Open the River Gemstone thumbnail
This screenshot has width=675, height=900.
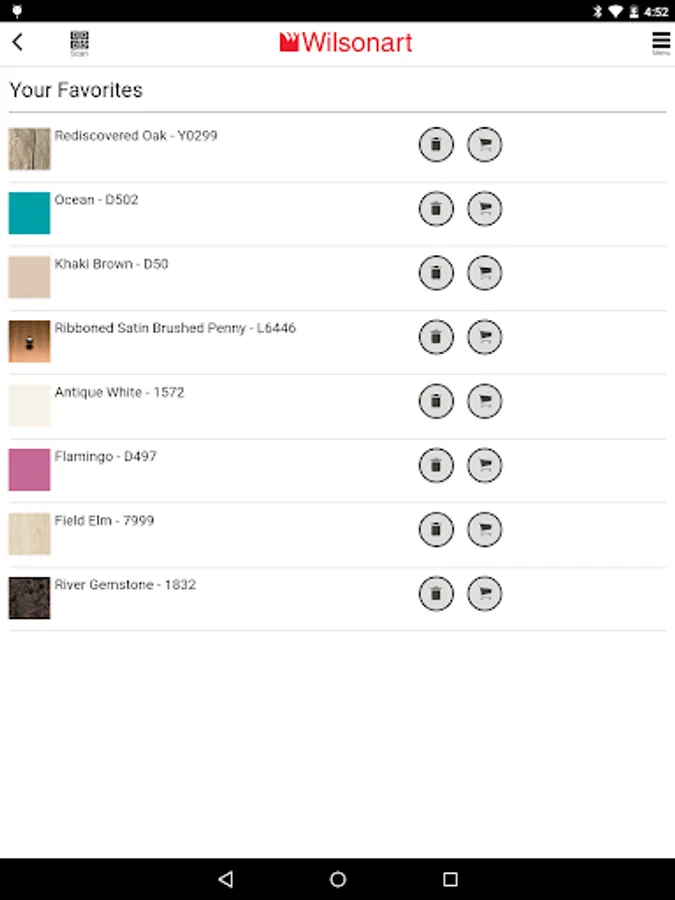coord(29,598)
